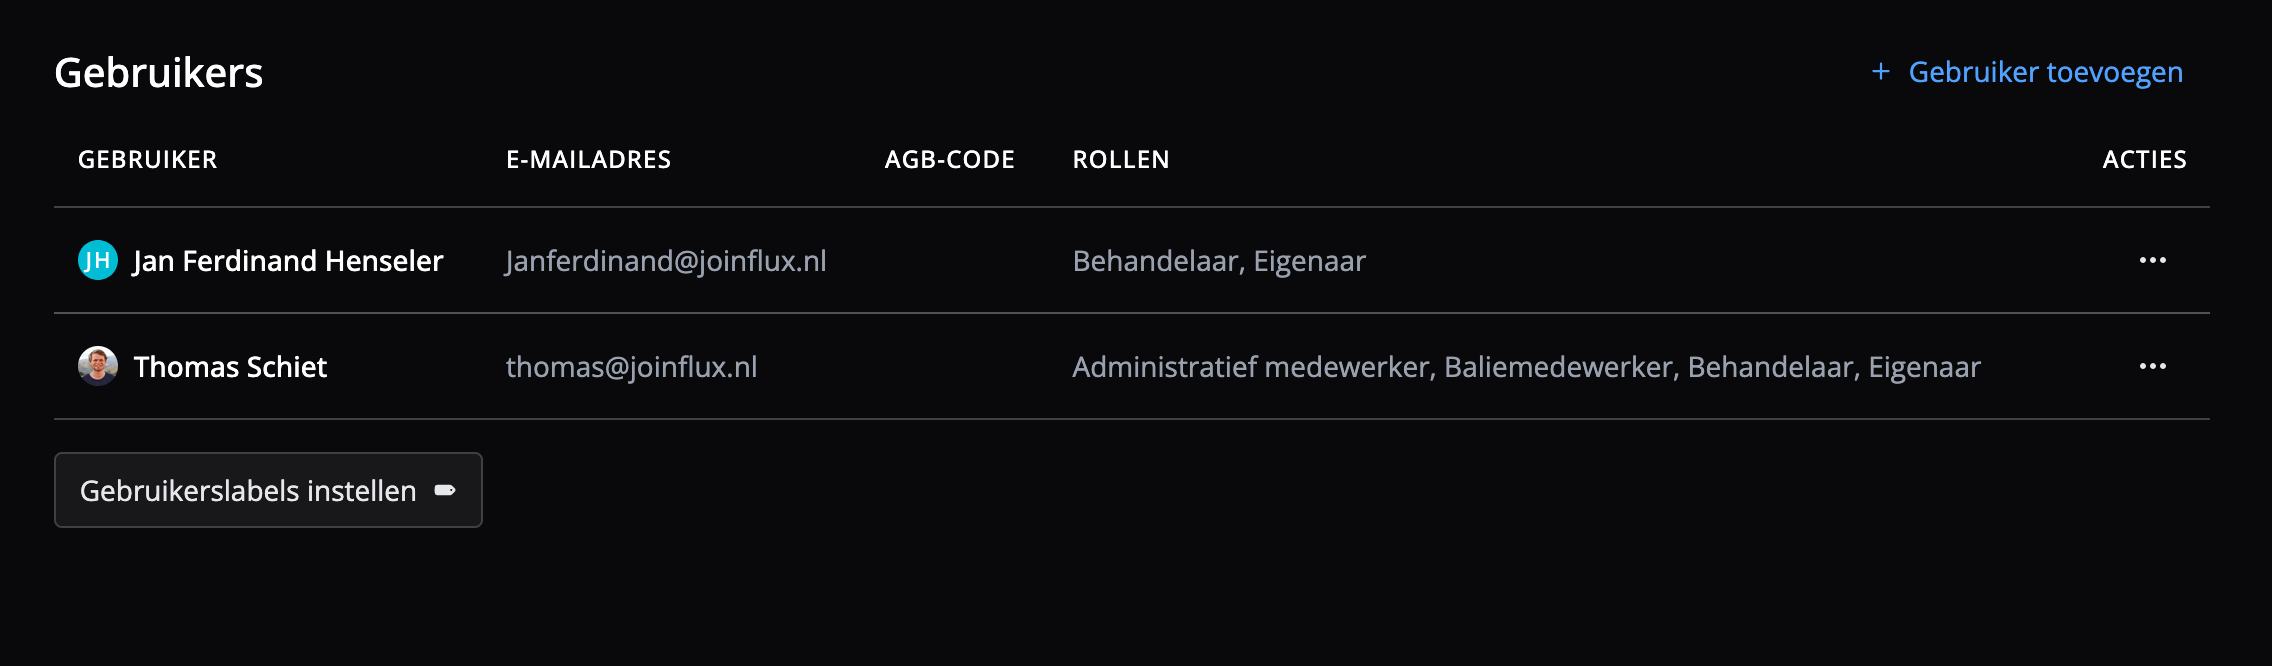2272x666 pixels.
Task: Click the GEBRUIKER column header
Action: [148, 160]
